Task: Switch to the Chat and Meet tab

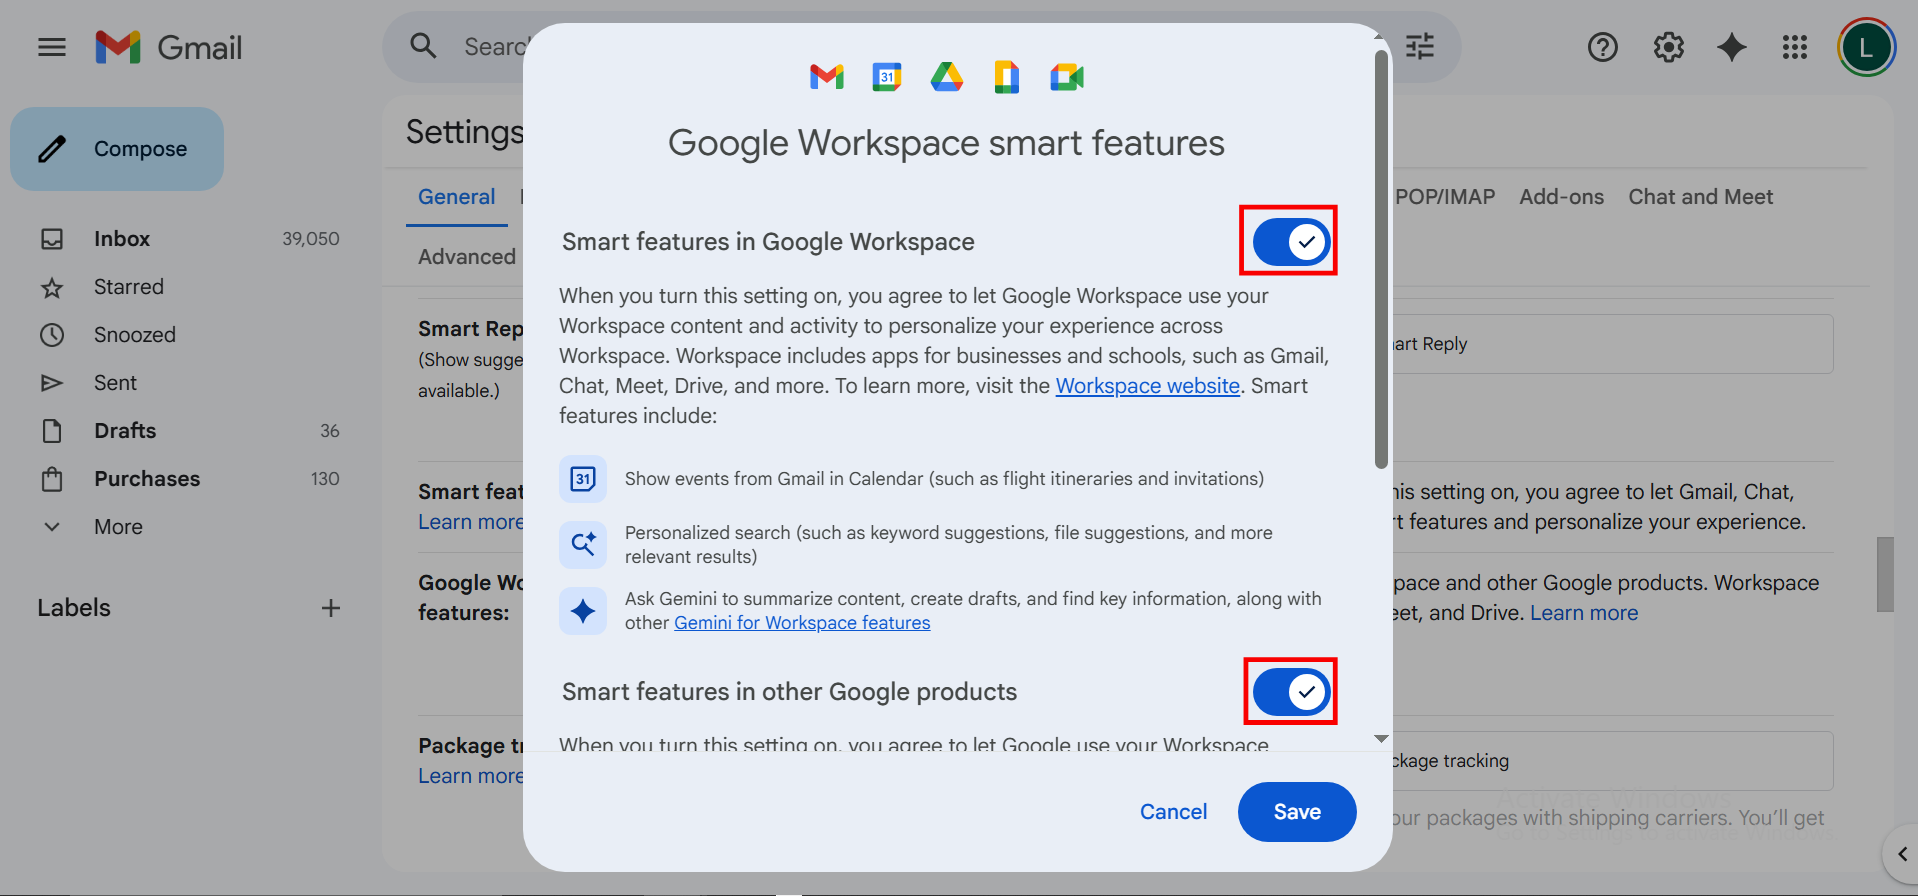Action: [1700, 197]
